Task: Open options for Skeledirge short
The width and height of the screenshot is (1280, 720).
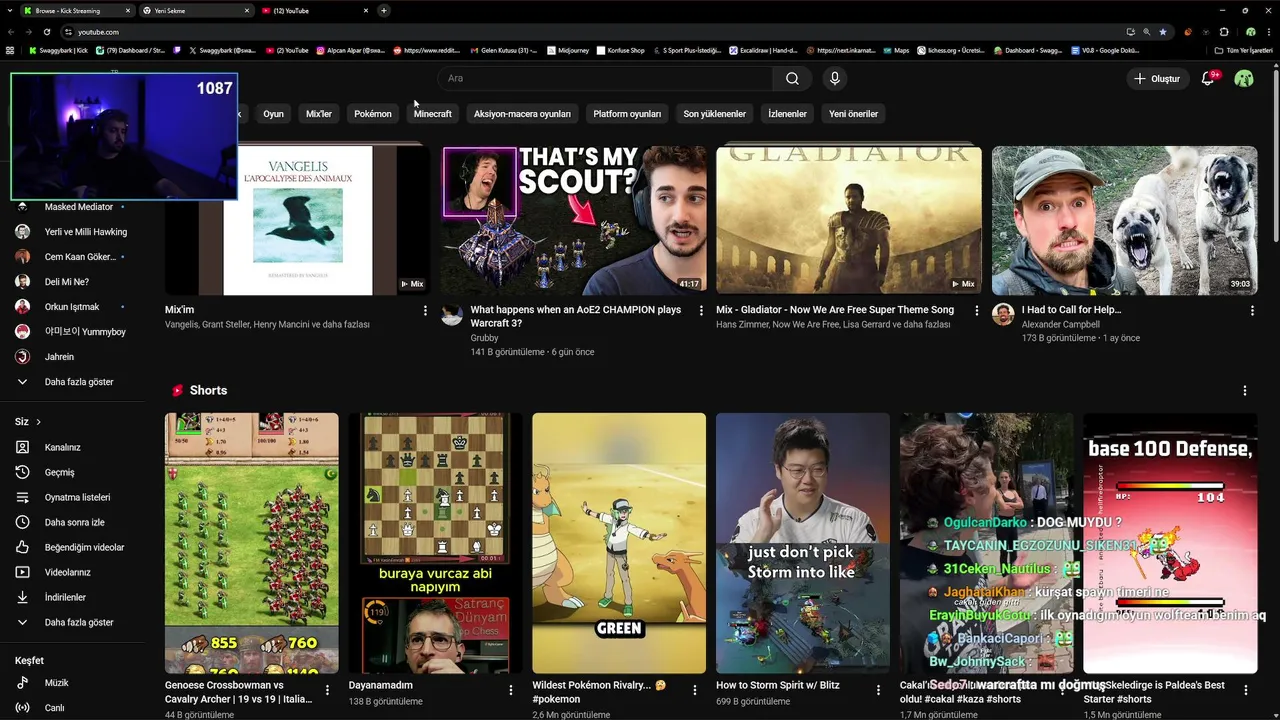Action: (x=1246, y=690)
